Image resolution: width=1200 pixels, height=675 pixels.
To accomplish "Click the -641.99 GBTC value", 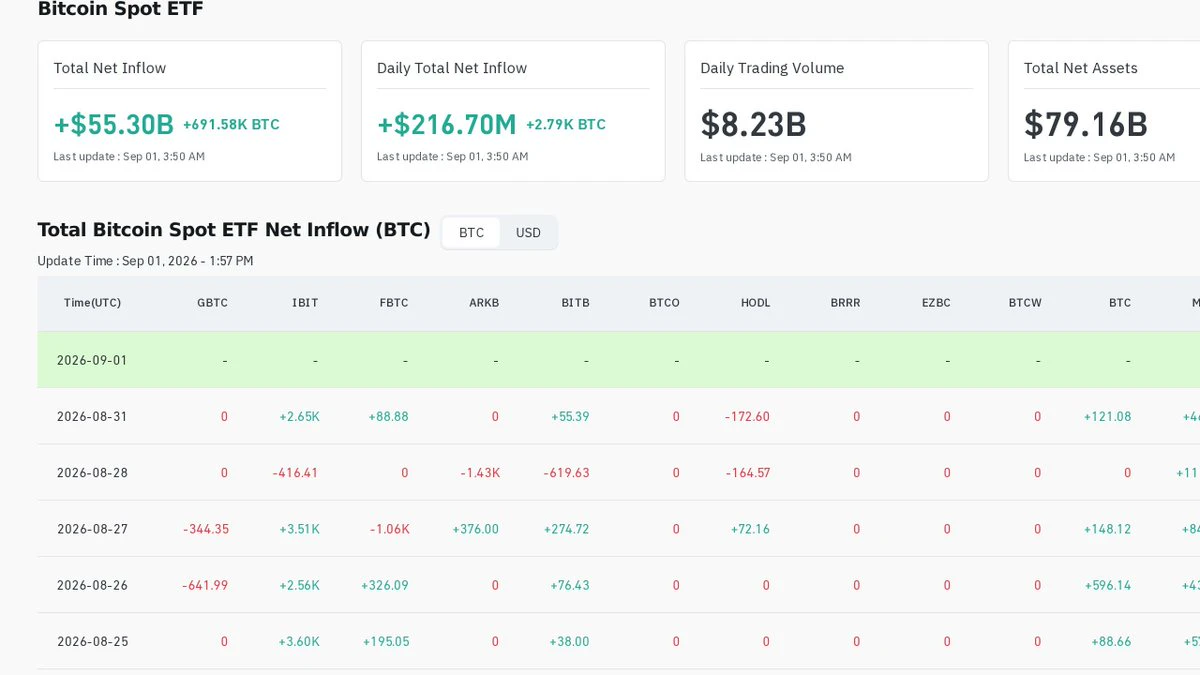I will pos(205,585).
